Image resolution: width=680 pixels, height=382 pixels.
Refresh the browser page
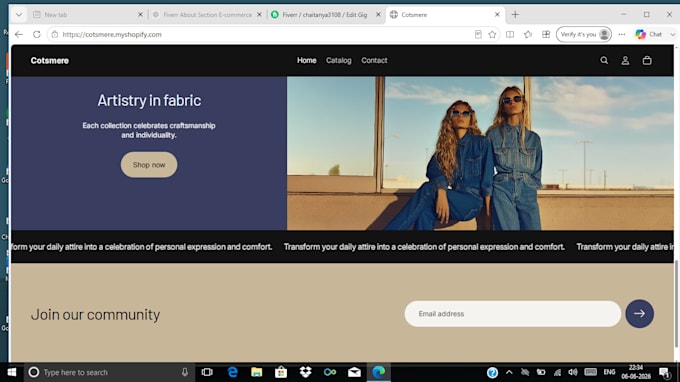pyautogui.click(x=36, y=34)
